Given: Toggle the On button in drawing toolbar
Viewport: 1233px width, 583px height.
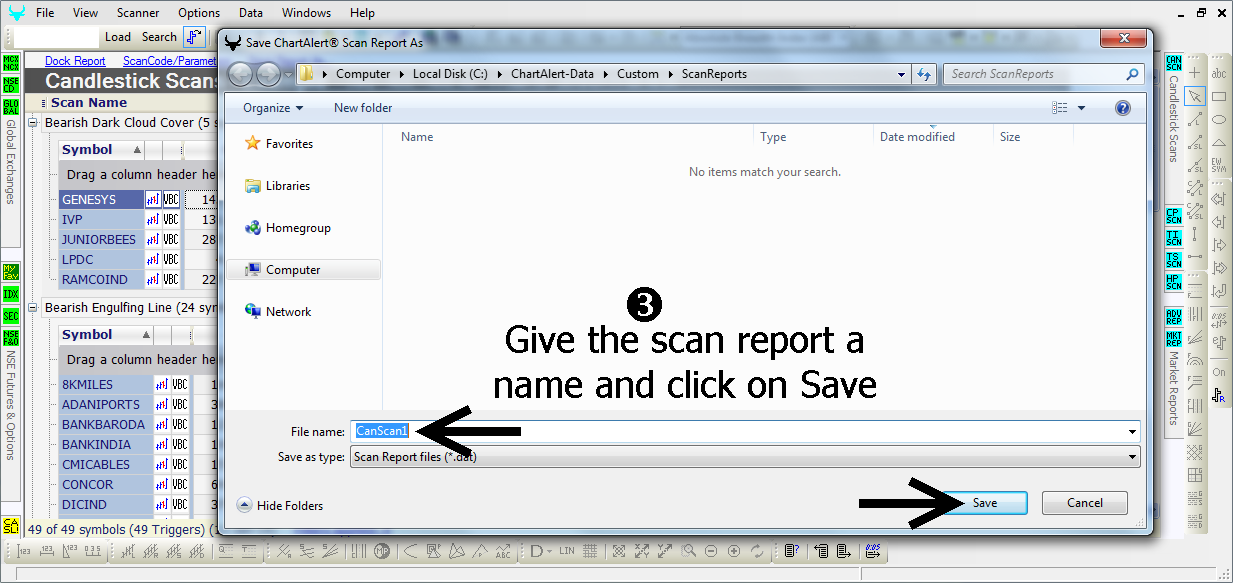Looking at the screenshot, I should (x=1219, y=372).
